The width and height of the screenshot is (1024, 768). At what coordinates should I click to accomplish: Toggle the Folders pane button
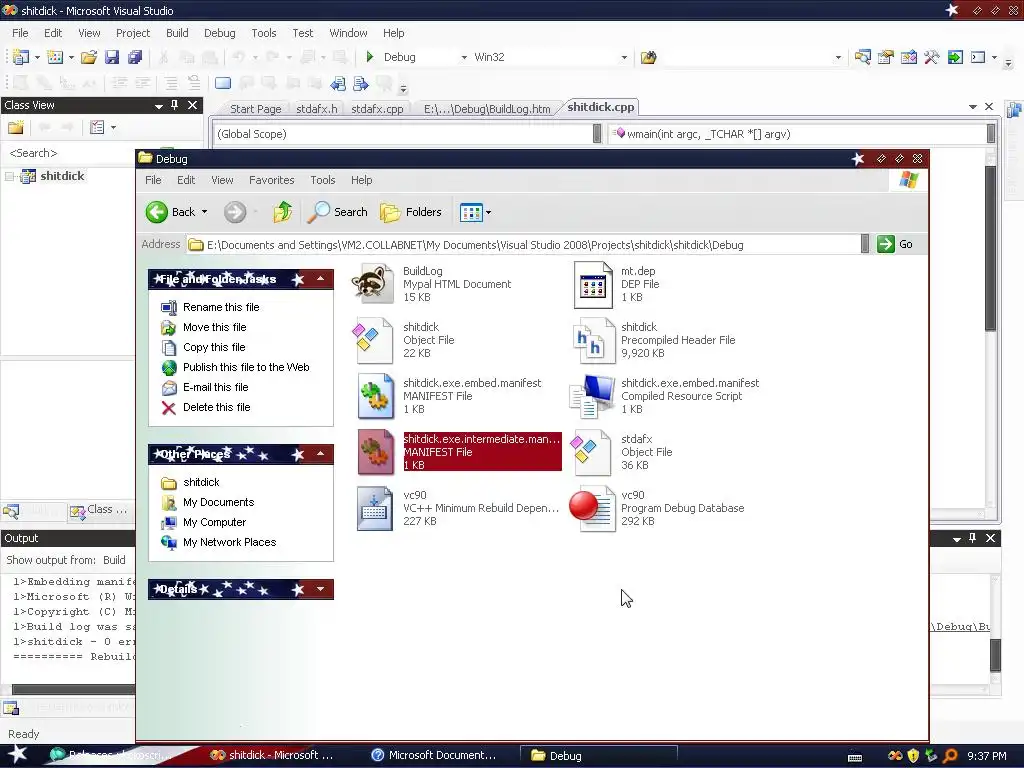[x=411, y=212]
